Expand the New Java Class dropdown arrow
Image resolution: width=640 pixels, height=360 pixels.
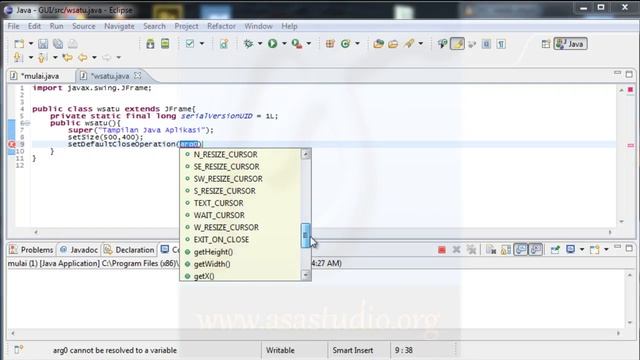(357, 43)
